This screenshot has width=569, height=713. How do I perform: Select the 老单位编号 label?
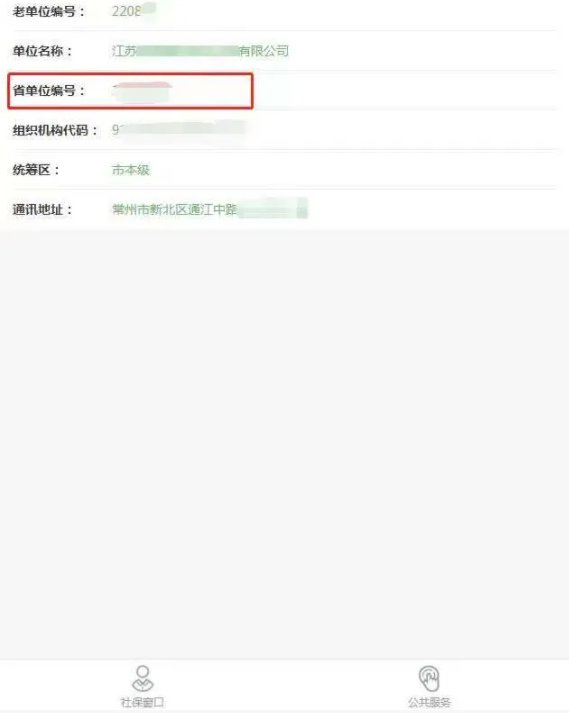coord(49,11)
